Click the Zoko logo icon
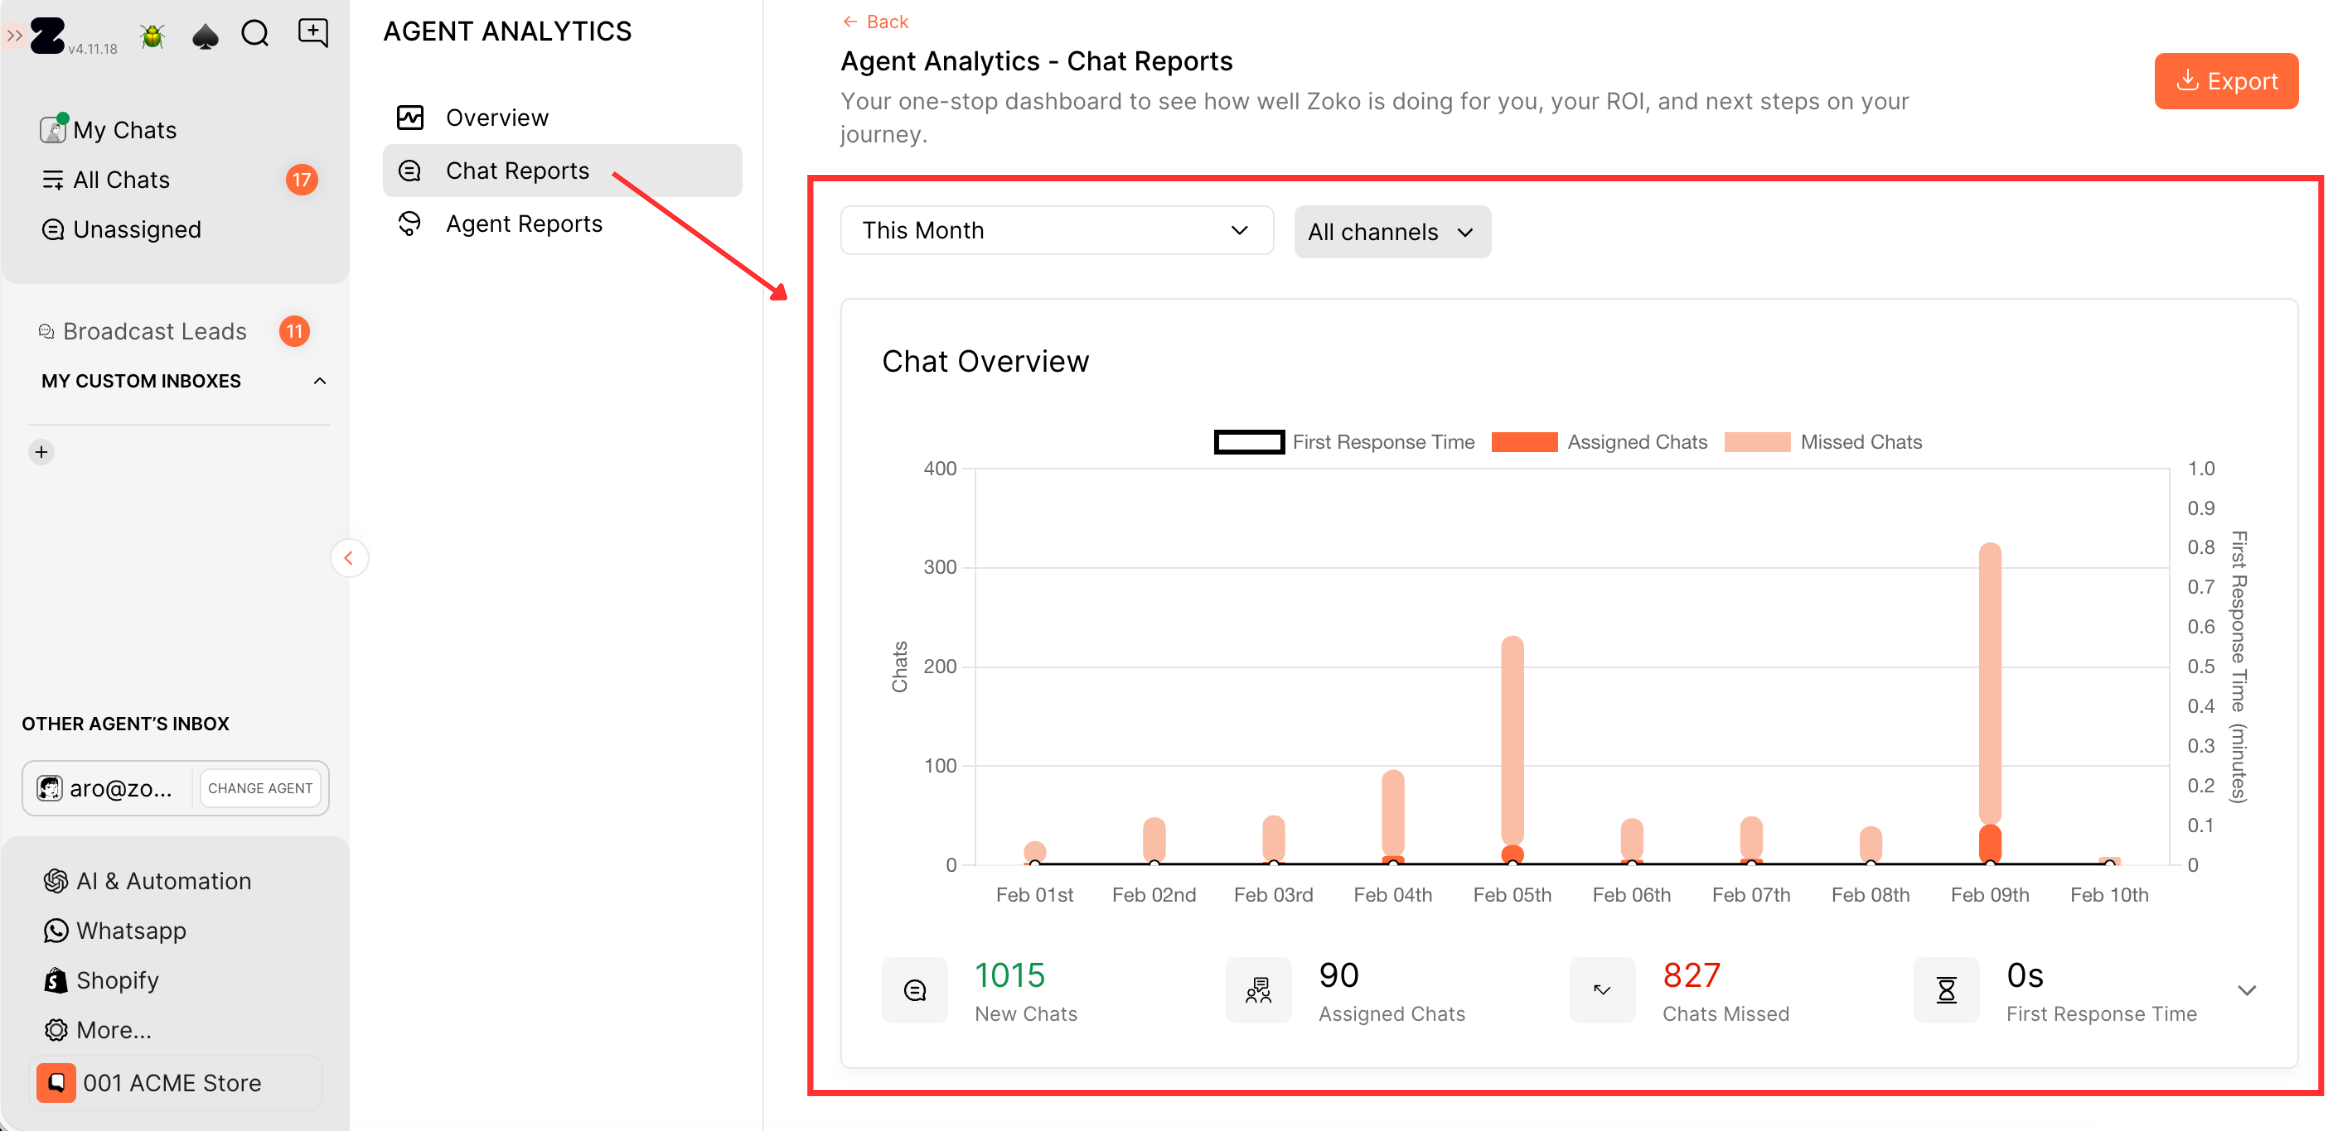The height and width of the screenshot is (1131, 2344). (x=47, y=36)
